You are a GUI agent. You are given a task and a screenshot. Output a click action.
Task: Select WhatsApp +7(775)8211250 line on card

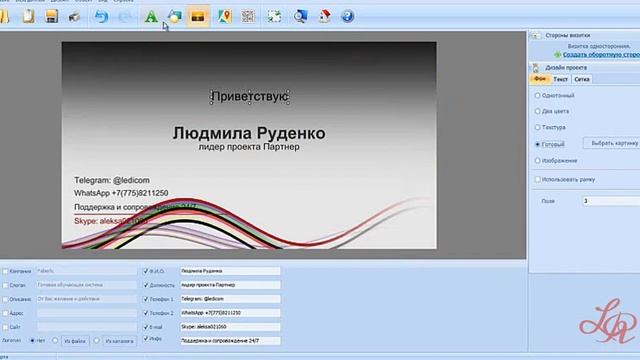(121, 193)
